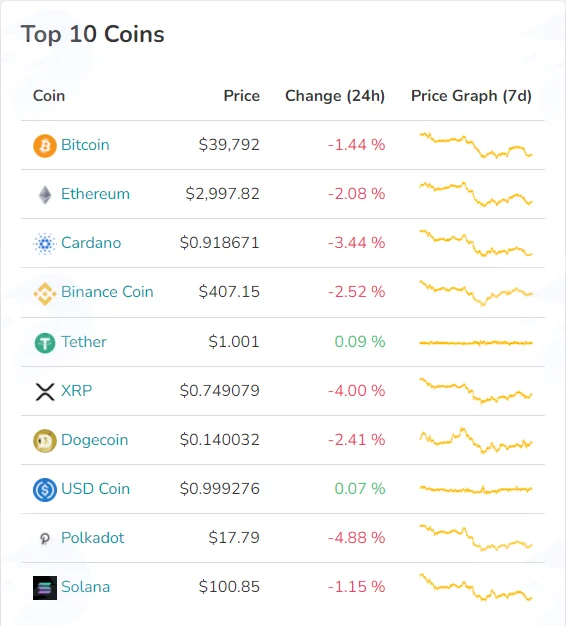Click the Polkadot logo icon
Screen dimensions: 566x626
[45, 539]
